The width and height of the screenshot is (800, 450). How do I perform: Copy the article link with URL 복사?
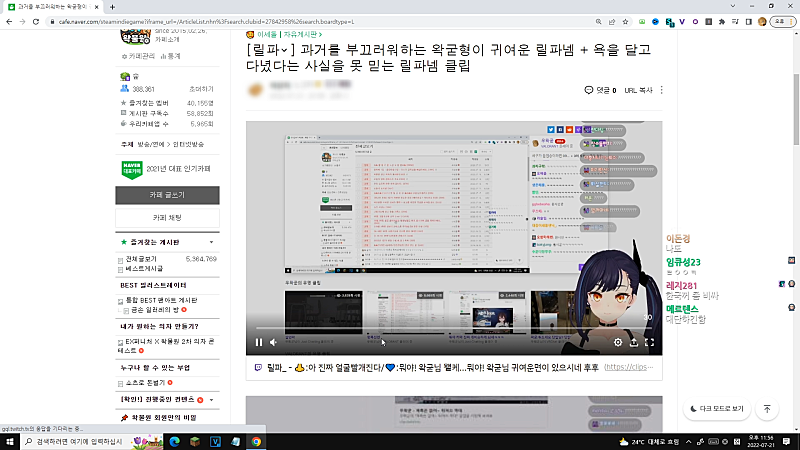click(638, 90)
